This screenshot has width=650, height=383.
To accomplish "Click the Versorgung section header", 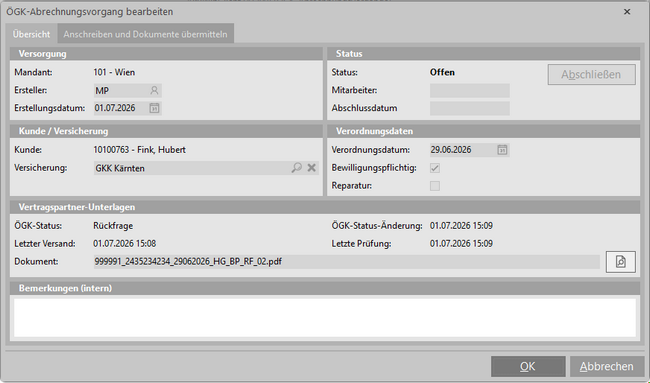I will point(166,54).
